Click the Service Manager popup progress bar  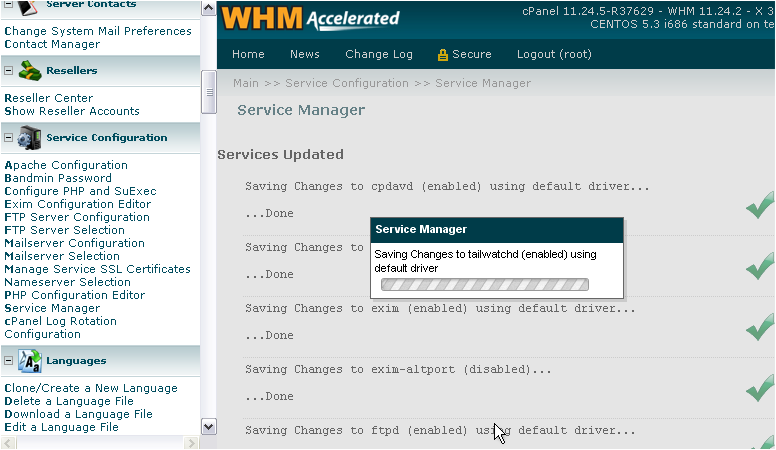pos(485,285)
